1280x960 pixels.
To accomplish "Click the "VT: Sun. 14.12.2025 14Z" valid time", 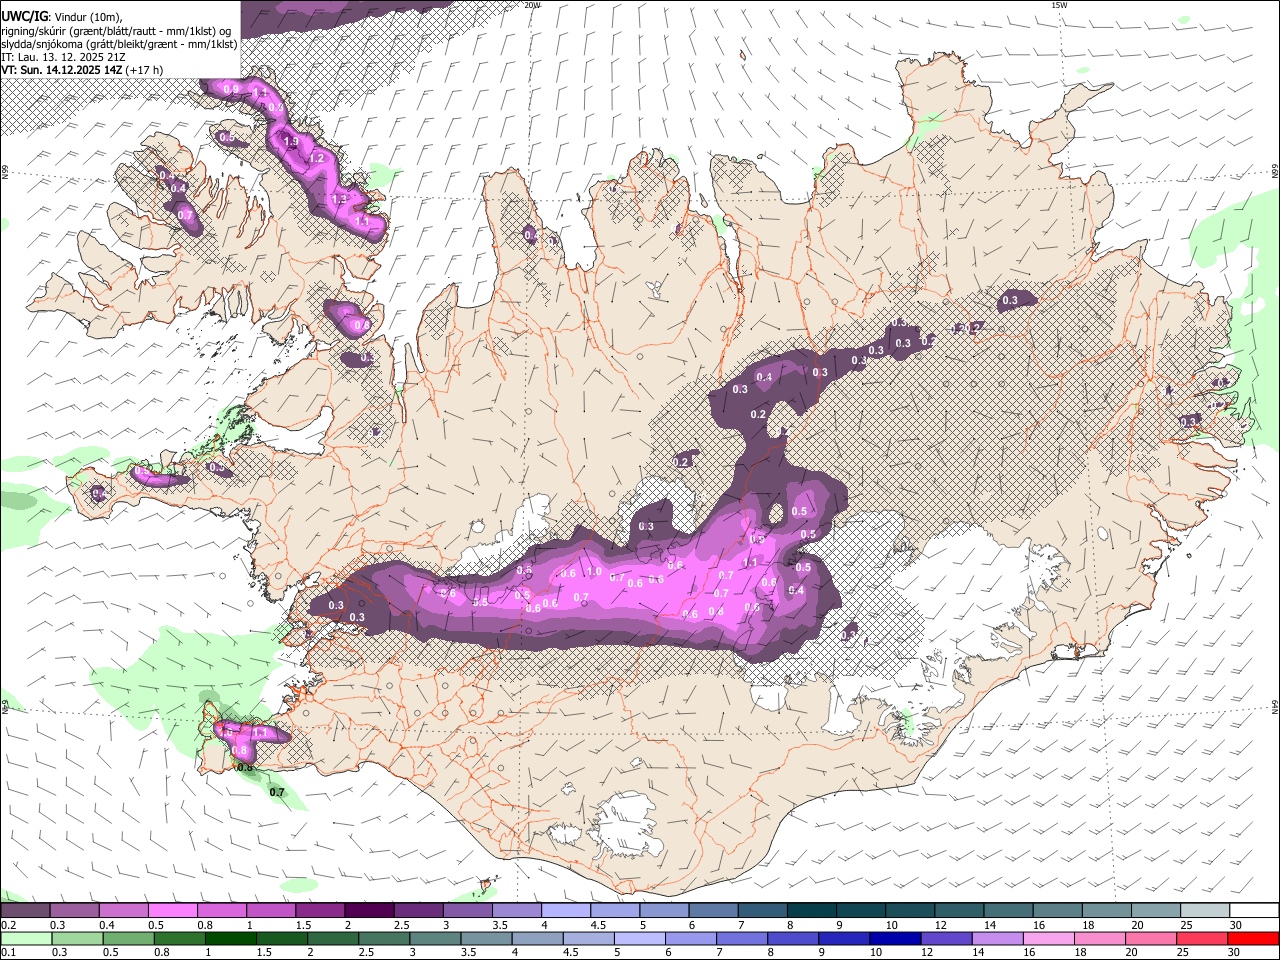I will [62, 70].
